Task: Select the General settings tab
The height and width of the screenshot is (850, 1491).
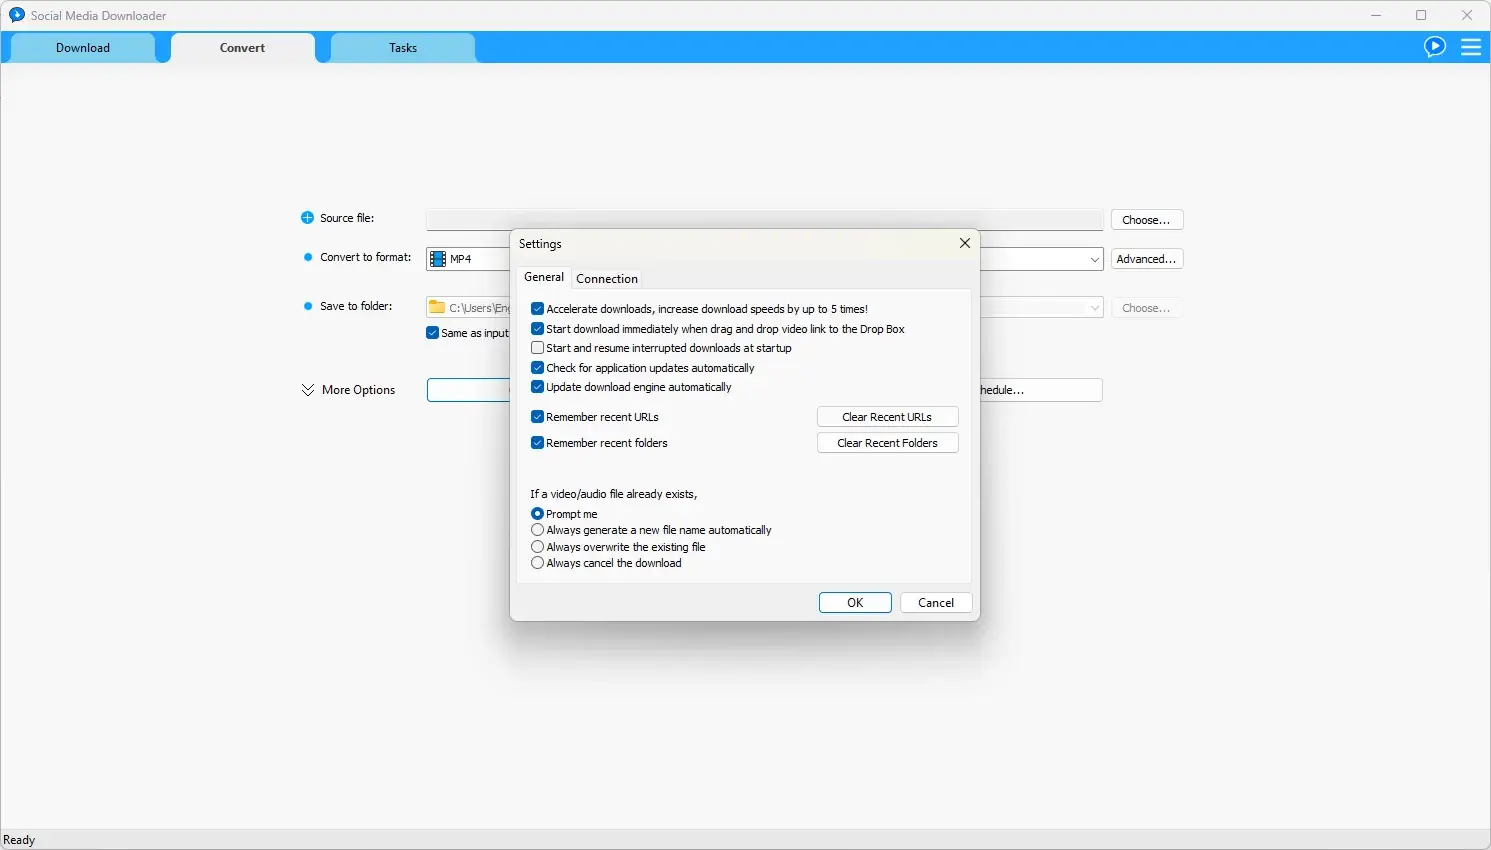Action: tap(544, 277)
